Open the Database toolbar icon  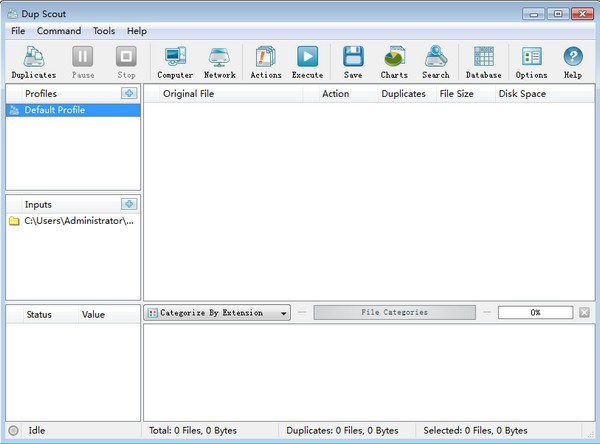click(483, 61)
